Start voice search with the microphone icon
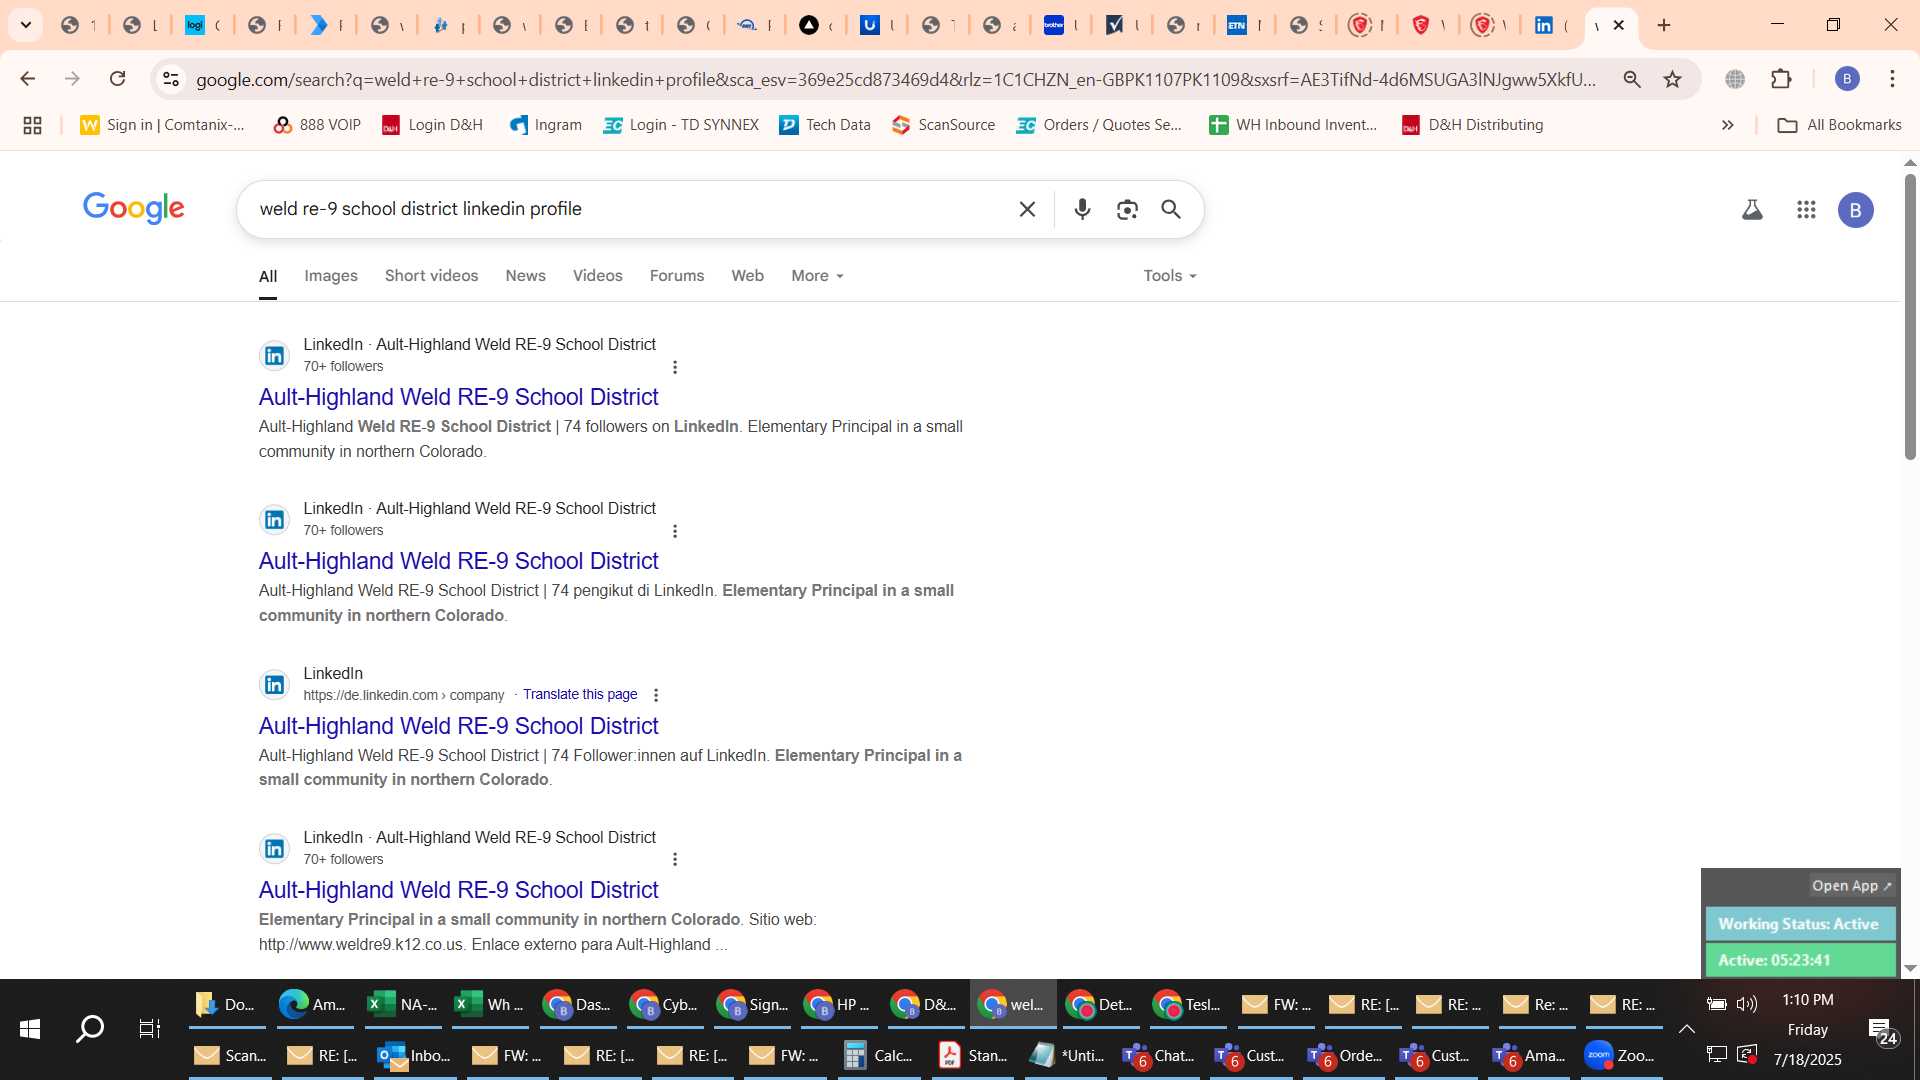 [1082, 209]
